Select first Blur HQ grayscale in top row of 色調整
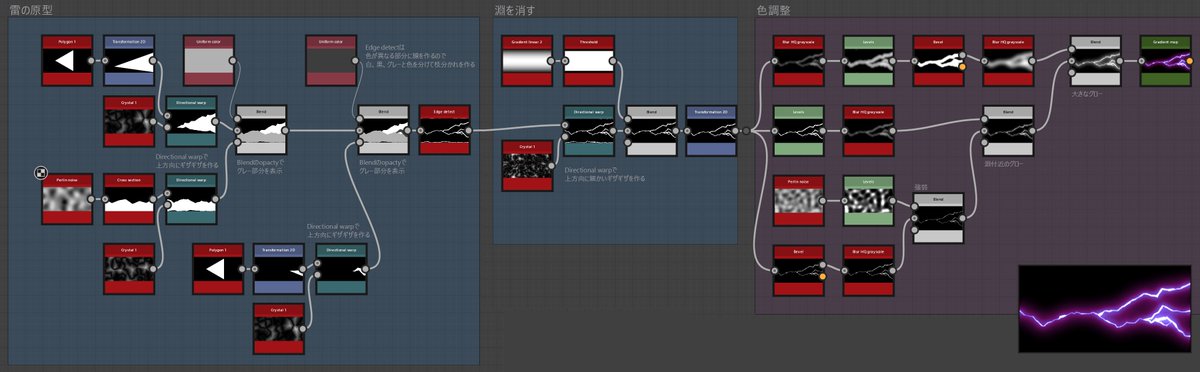Screen dimensions: 1200x372 point(798,60)
